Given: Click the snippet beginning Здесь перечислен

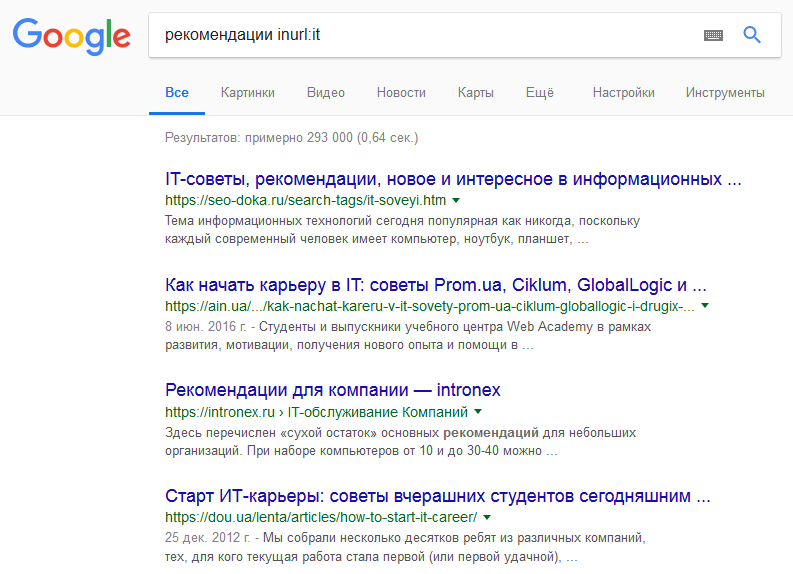Looking at the screenshot, I should coord(400,441).
